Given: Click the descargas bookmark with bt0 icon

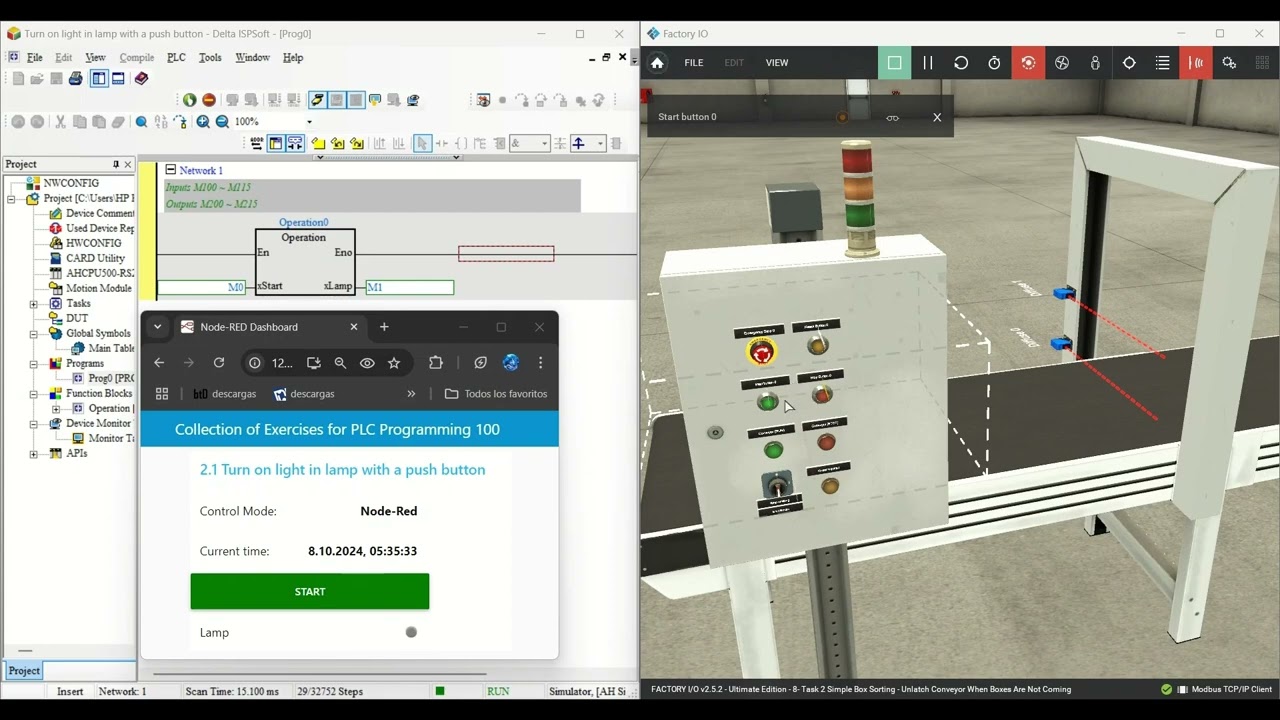Looking at the screenshot, I should pyautogui.click(x=225, y=394).
